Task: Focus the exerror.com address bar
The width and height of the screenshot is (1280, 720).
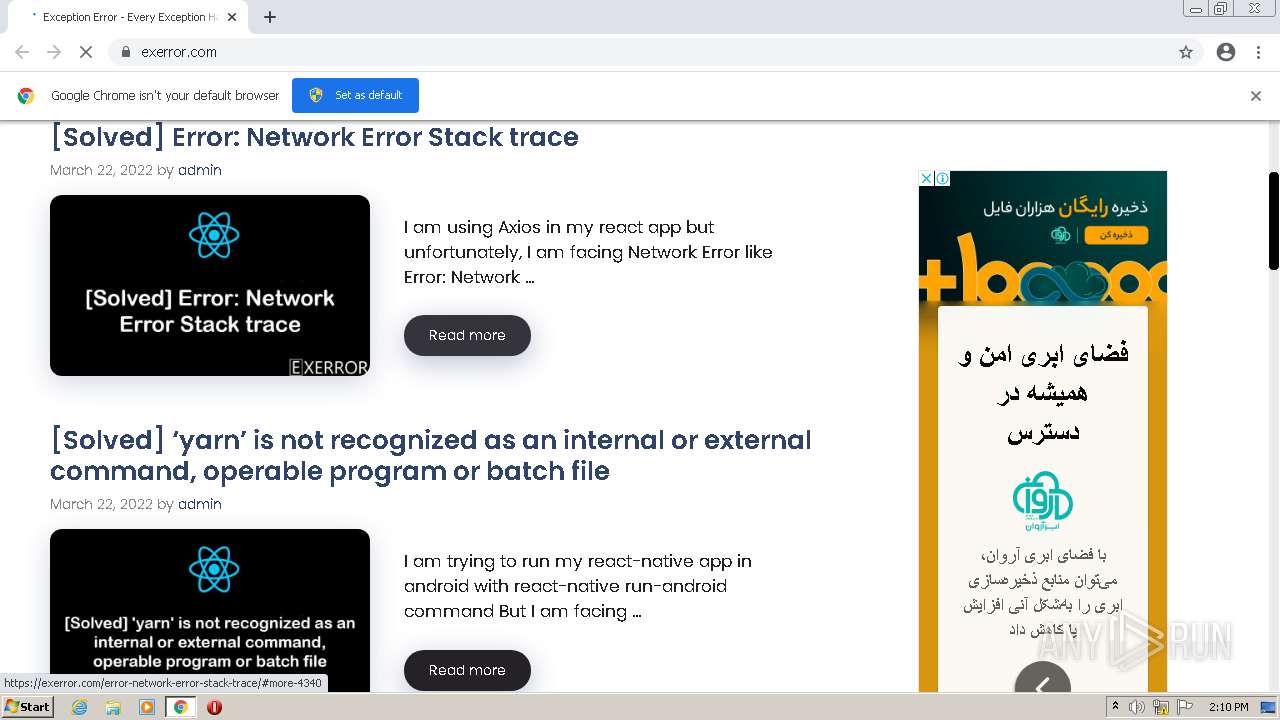Action: tap(640, 52)
